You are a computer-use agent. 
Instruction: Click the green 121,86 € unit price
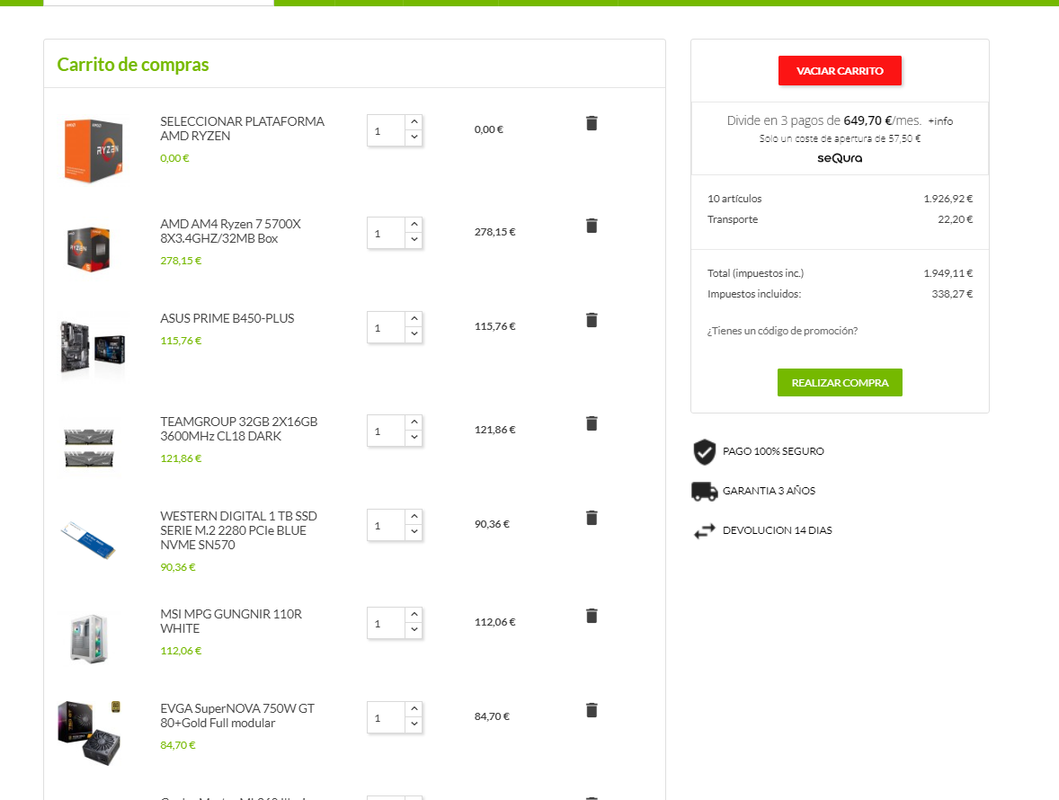pos(181,458)
